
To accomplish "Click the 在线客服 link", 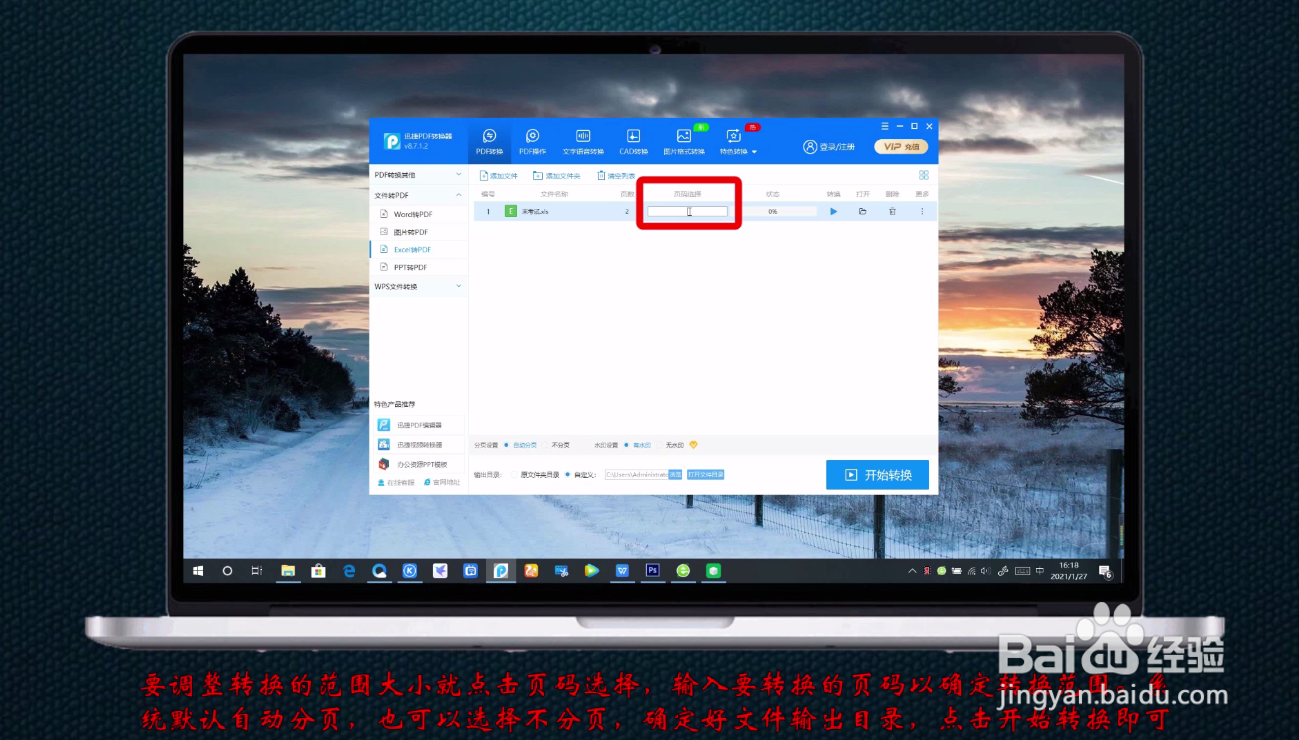I will 396,482.
